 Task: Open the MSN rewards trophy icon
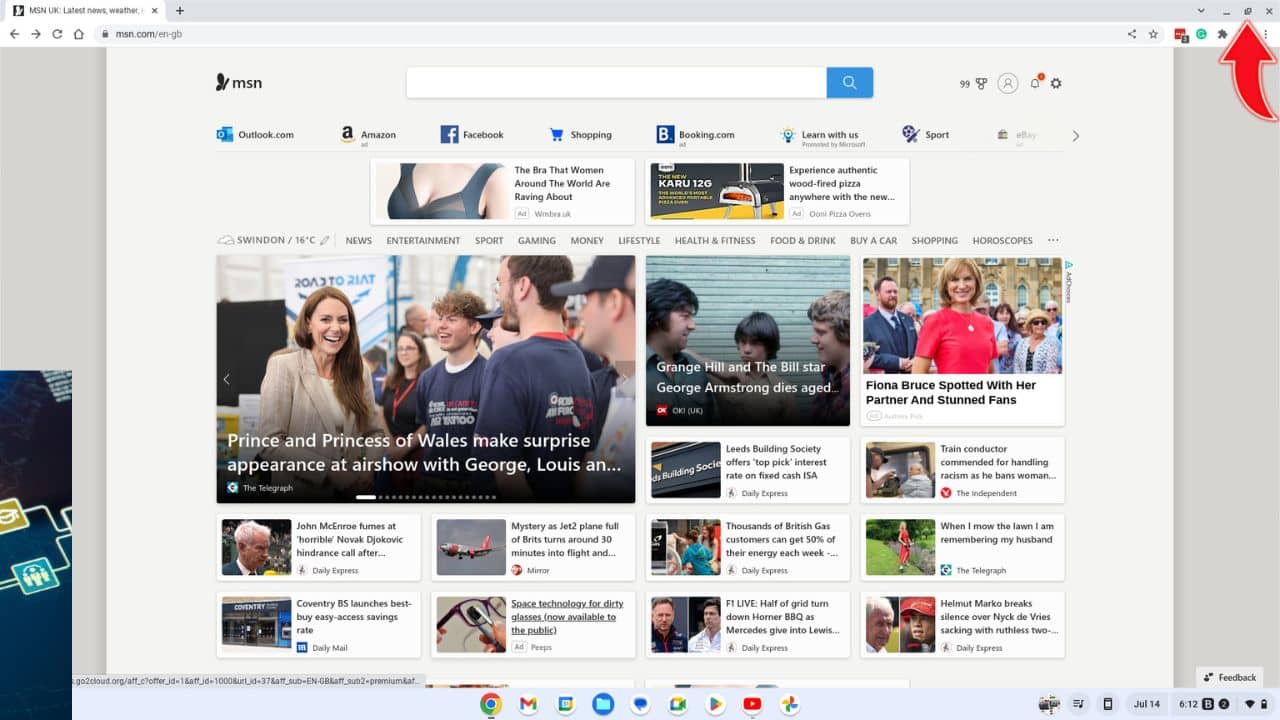coord(981,84)
